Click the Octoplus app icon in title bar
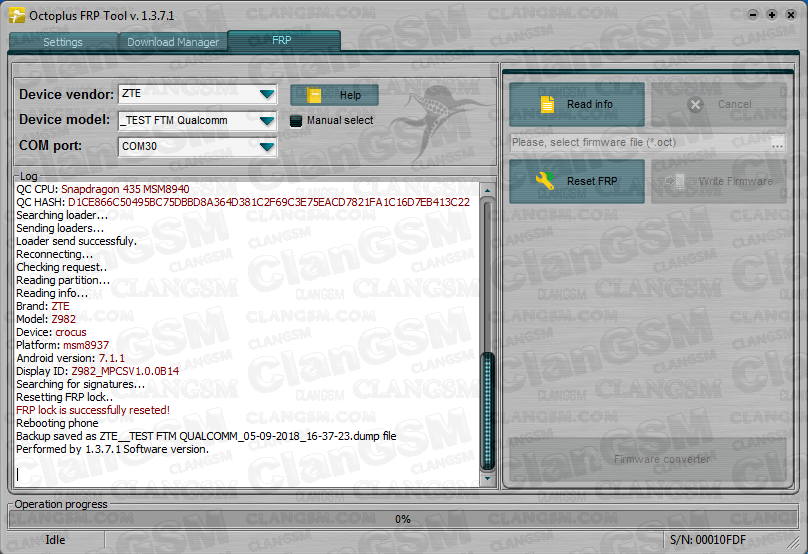The height and width of the screenshot is (554, 808). pyautogui.click(x=16, y=14)
